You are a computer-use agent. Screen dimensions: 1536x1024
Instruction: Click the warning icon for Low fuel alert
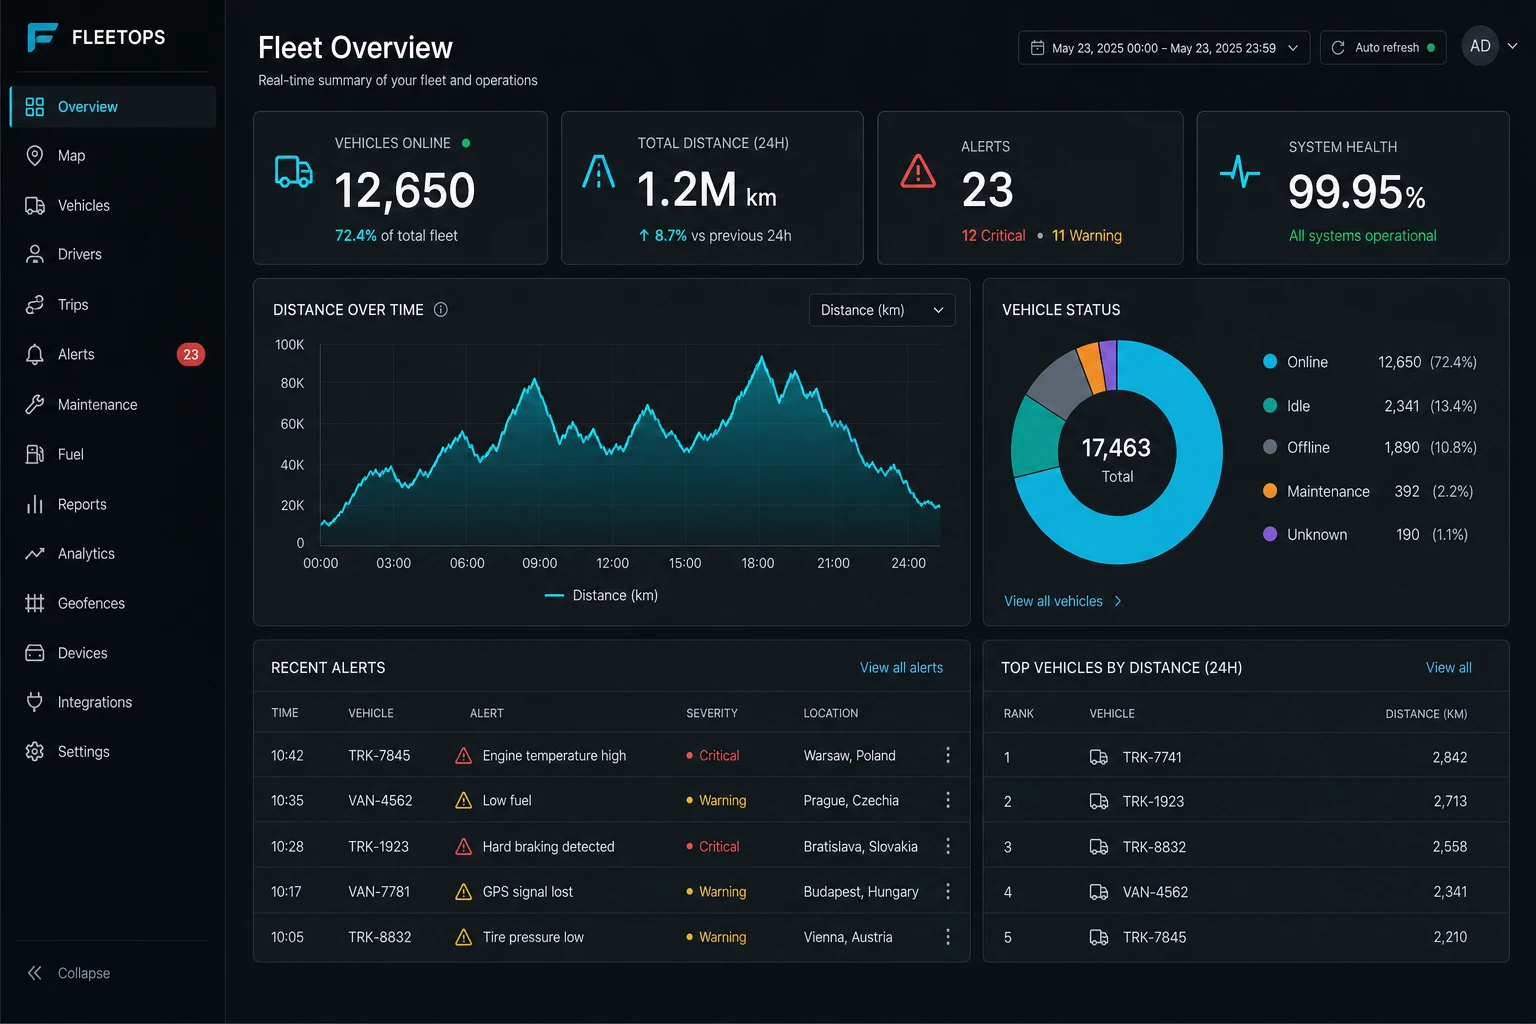tap(464, 800)
